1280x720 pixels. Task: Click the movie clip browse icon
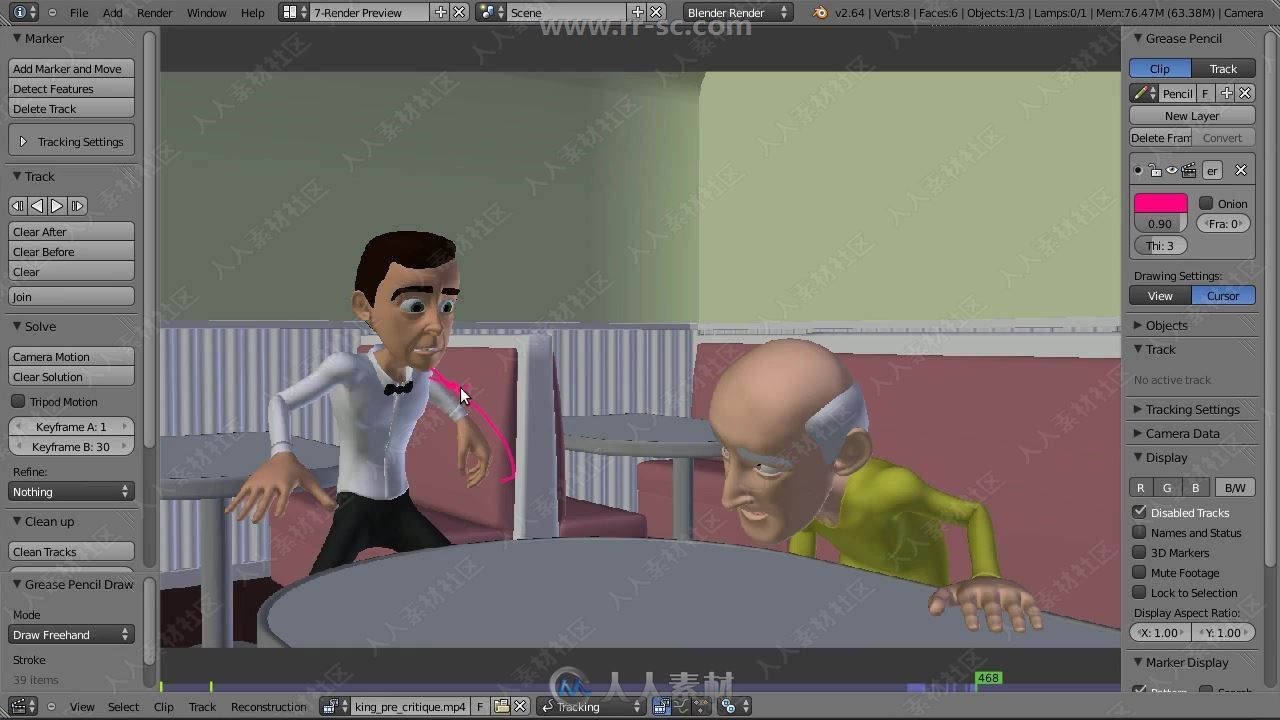coord(335,706)
